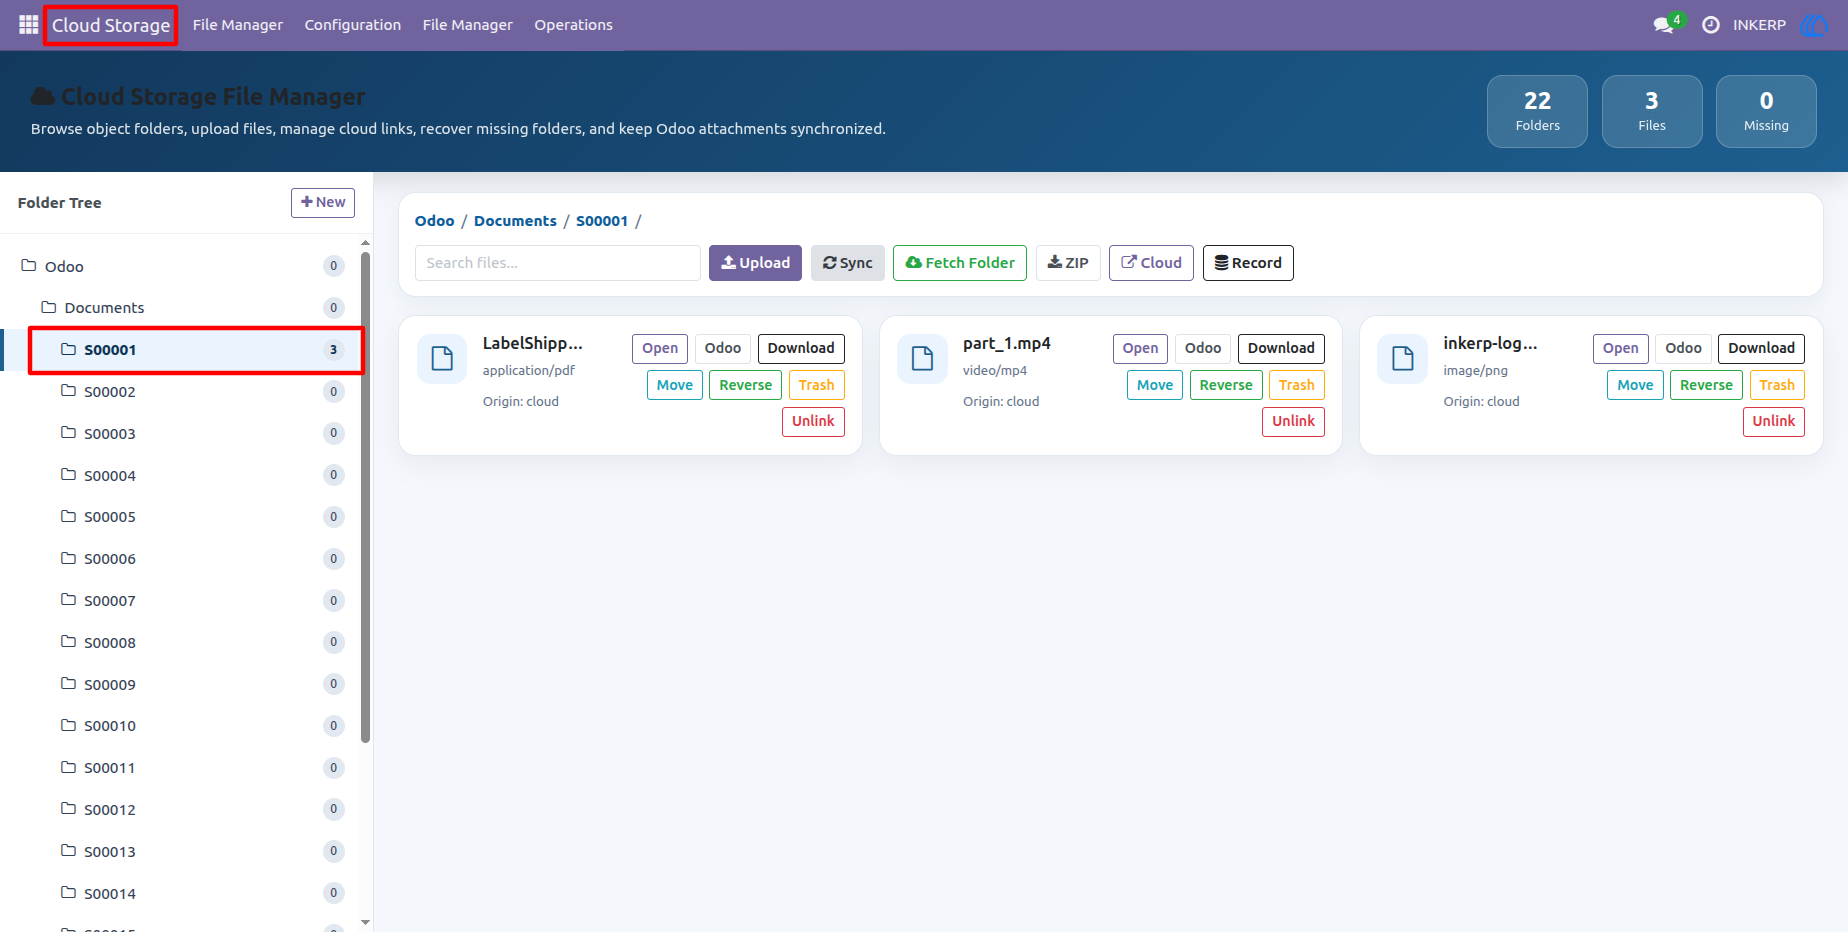Screen dimensions: 1848x932
Task: Open the Configuration menu
Action: click(353, 25)
